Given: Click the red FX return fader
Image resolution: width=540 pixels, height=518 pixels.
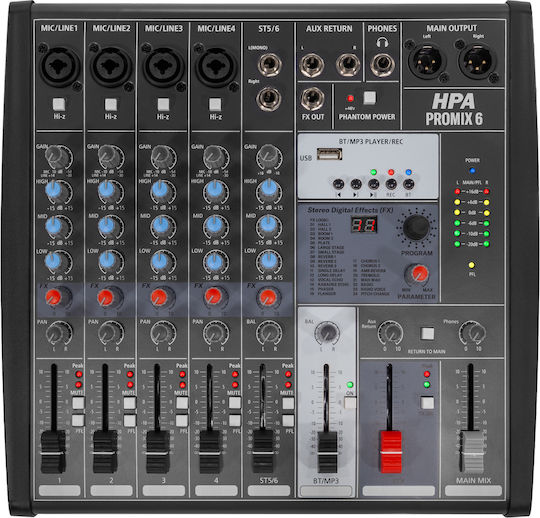Looking at the screenshot, I should (x=391, y=451).
